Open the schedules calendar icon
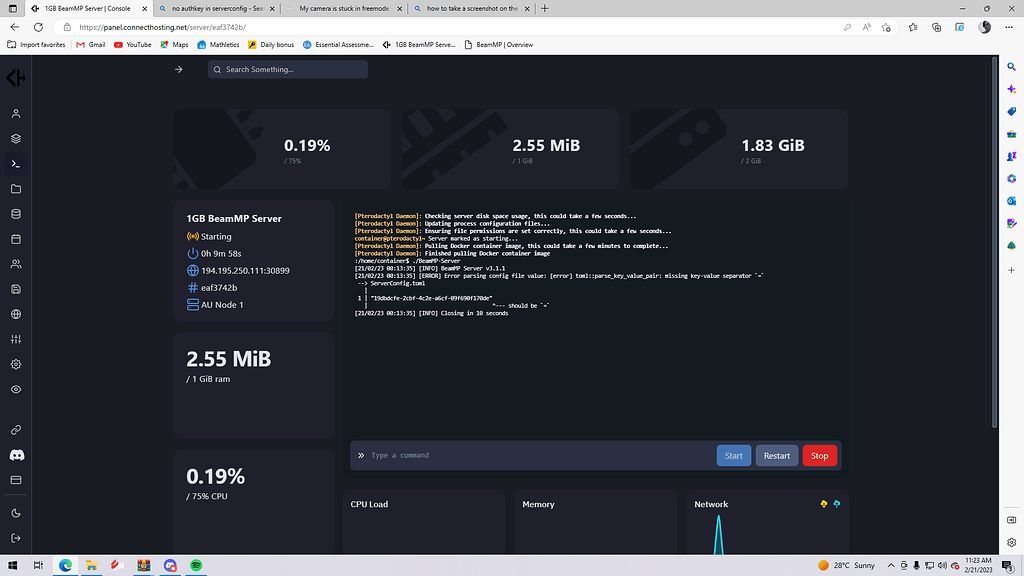 (x=16, y=239)
